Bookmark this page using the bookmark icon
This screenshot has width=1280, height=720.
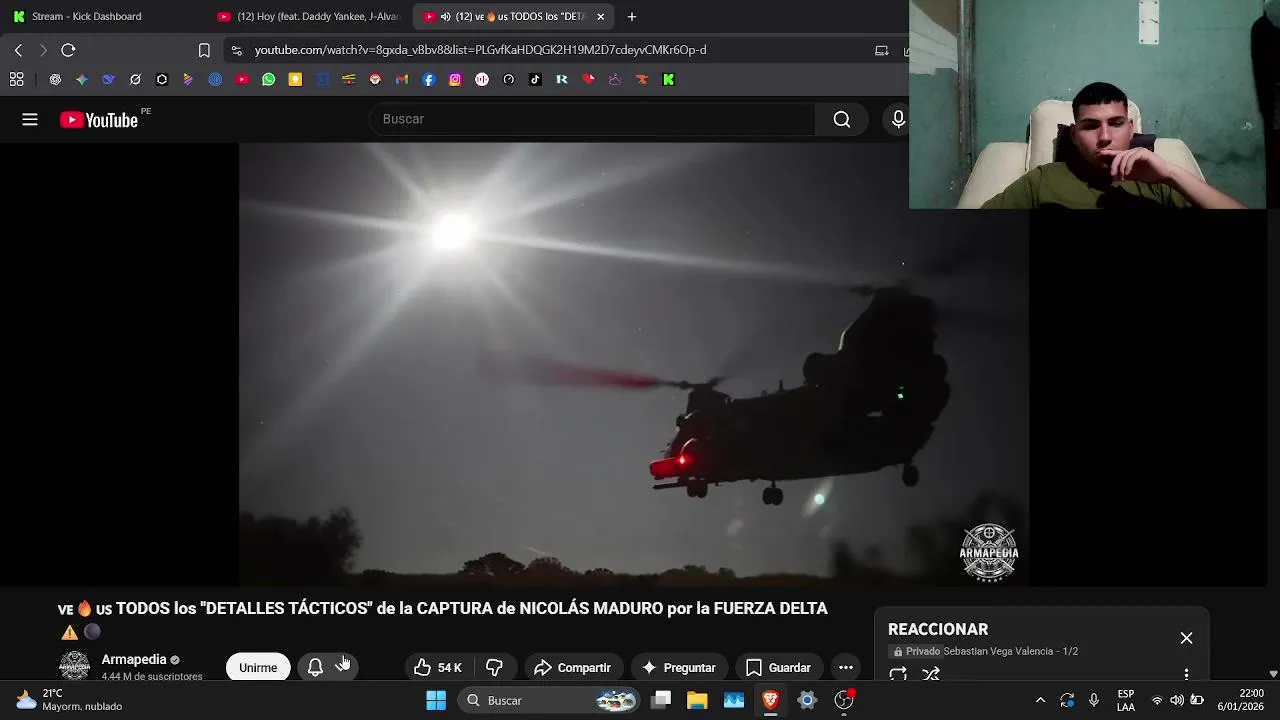coord(204,50)
